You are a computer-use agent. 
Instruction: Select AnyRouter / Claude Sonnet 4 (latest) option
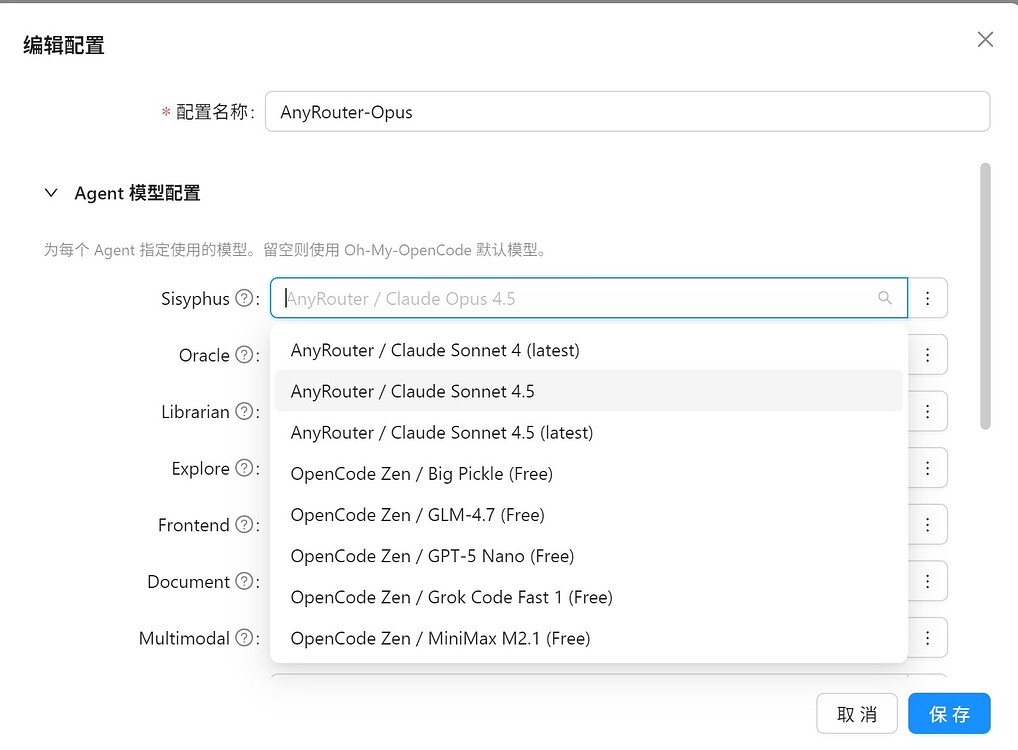tap(589, 350)
